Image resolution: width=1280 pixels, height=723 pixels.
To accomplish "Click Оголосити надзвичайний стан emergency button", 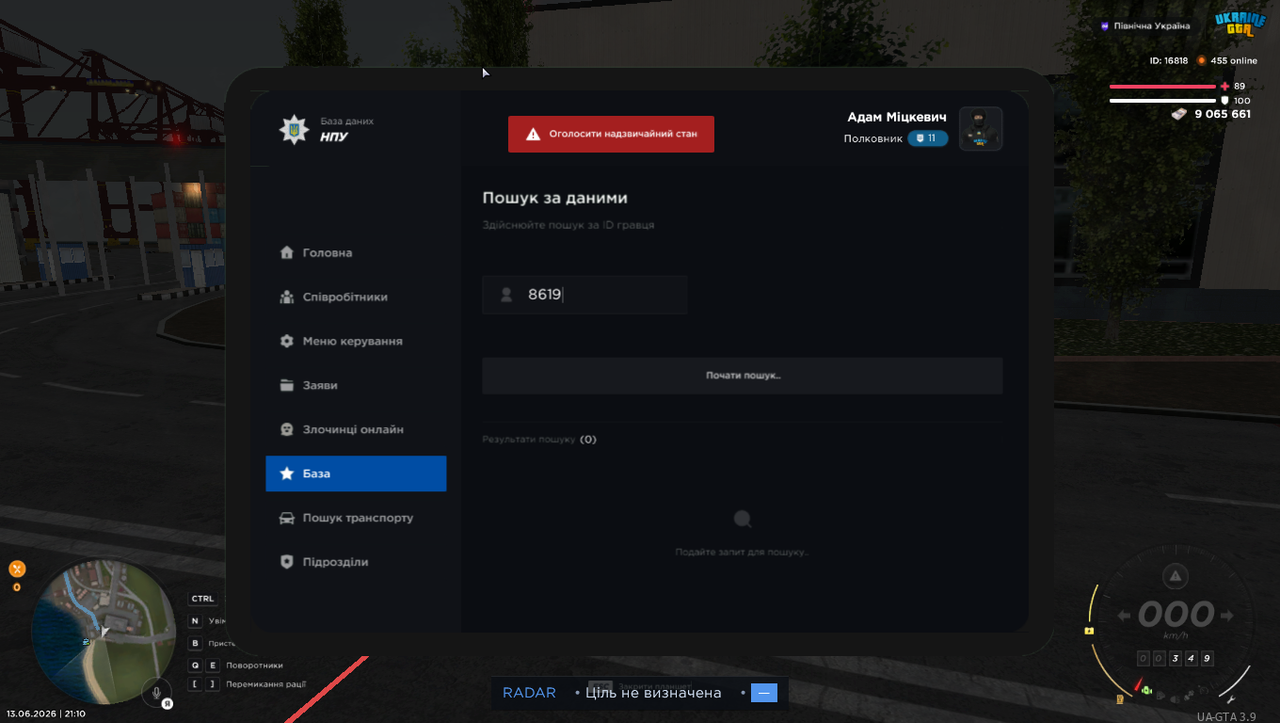I will [611, 134].
